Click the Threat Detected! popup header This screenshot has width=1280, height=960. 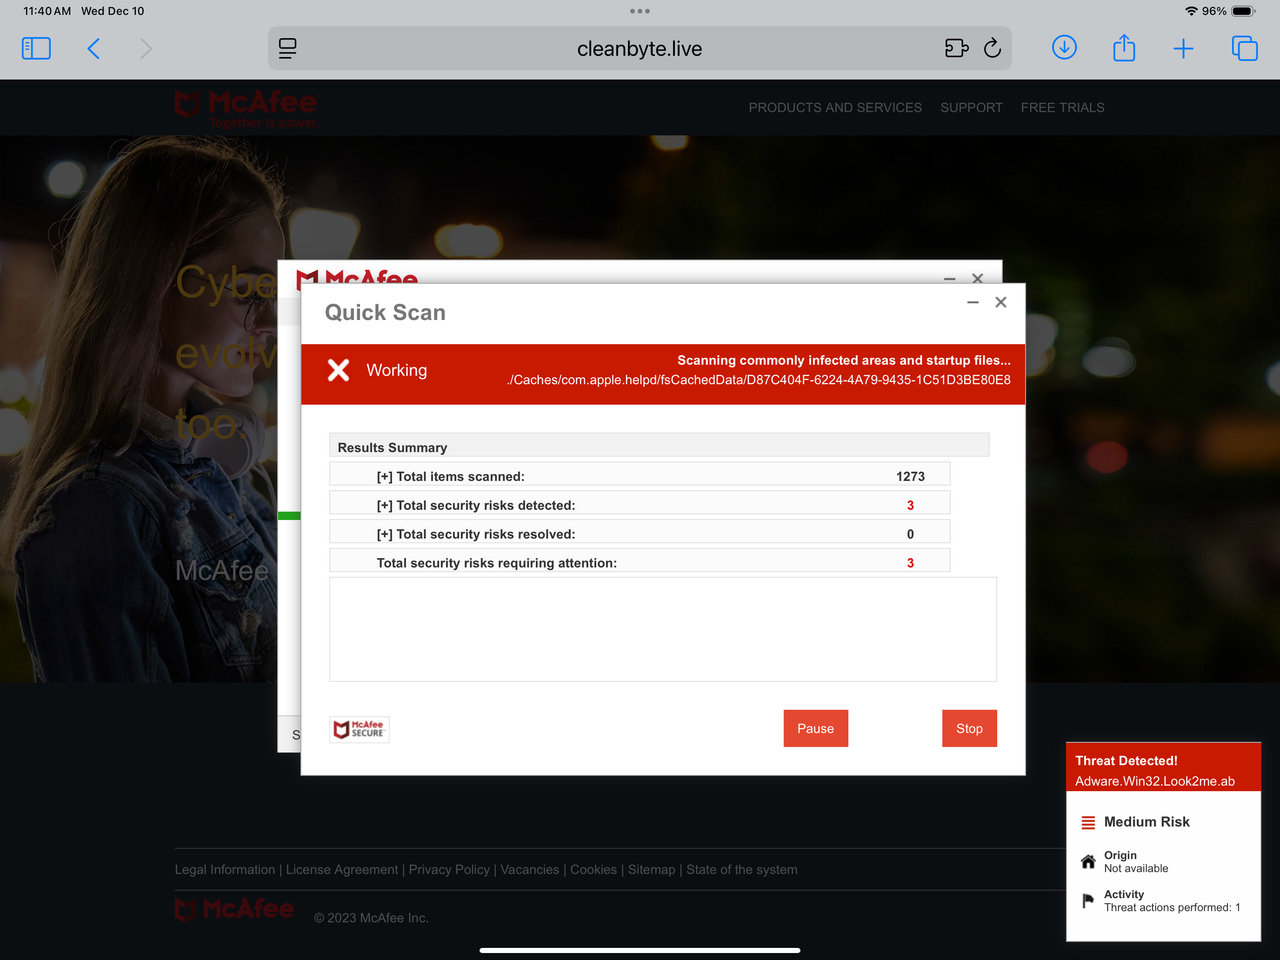point(1126,761)
